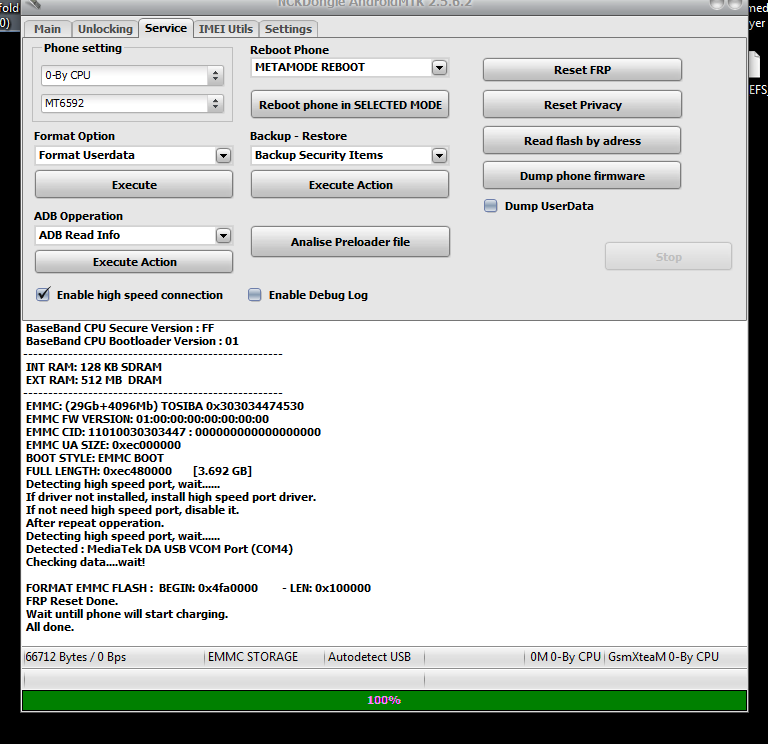The image size is (768, 744).
Task: Click the green 100% progress bar
Action: [384, 700]
